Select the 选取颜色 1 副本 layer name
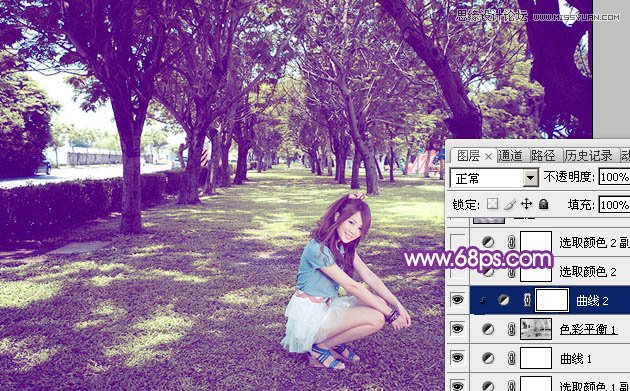 [594, 387]
